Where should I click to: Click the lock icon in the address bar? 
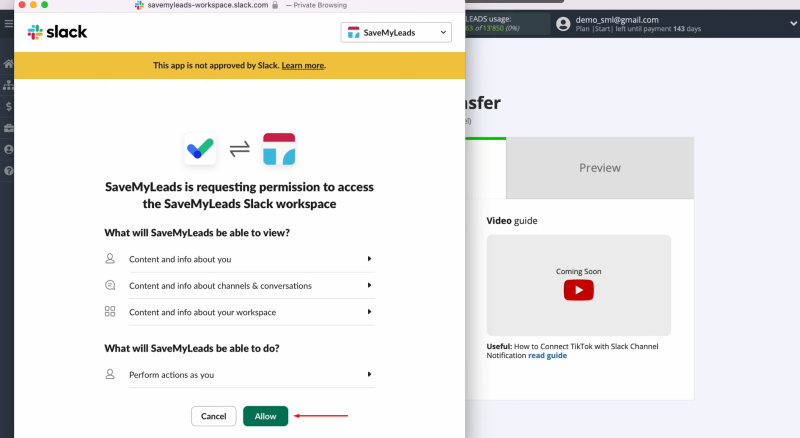click(275, 5)
